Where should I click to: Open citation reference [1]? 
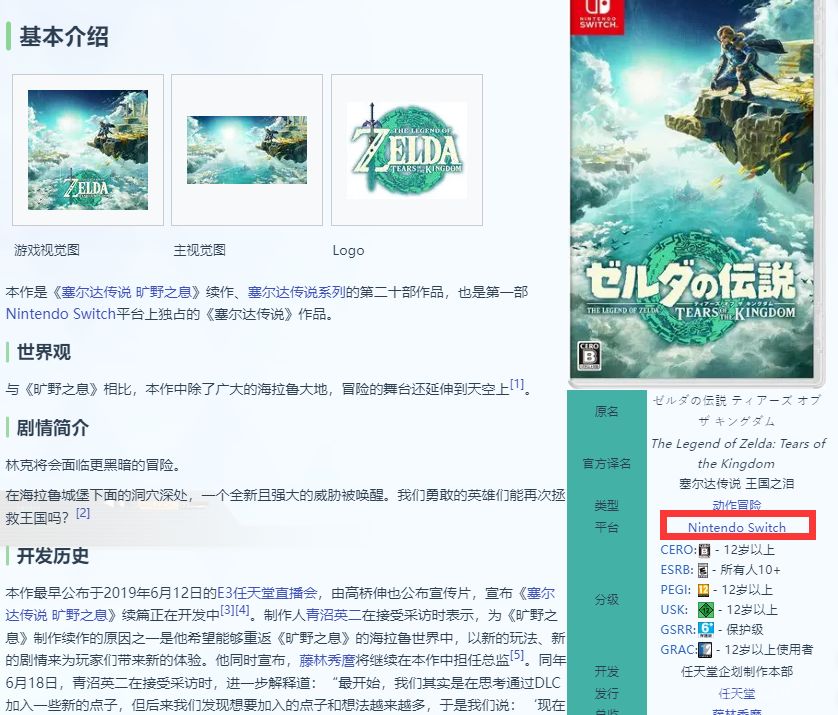pyautogui.click(x=516, y=384)
